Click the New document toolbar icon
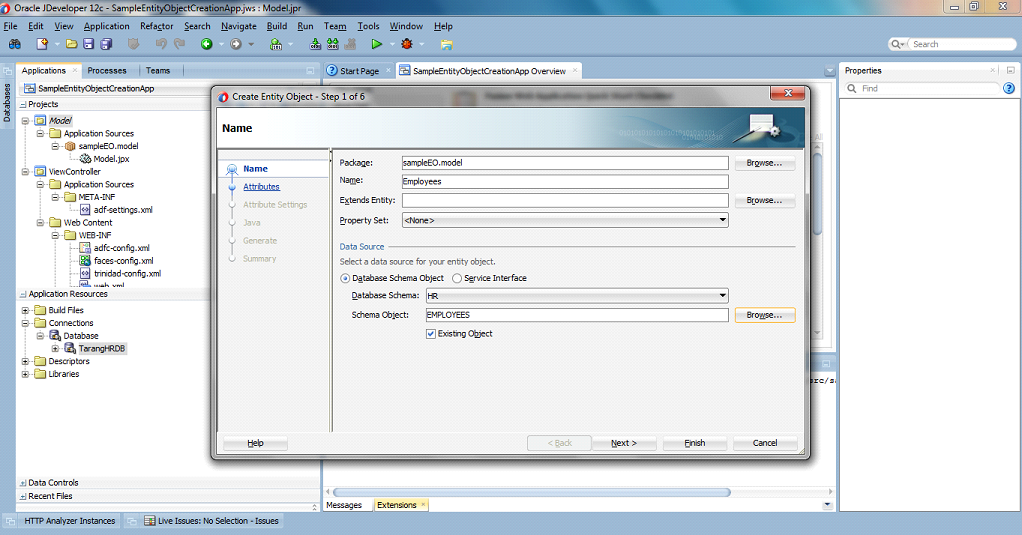This screenshot has height=535, width=1022. [x=42, y=44]
